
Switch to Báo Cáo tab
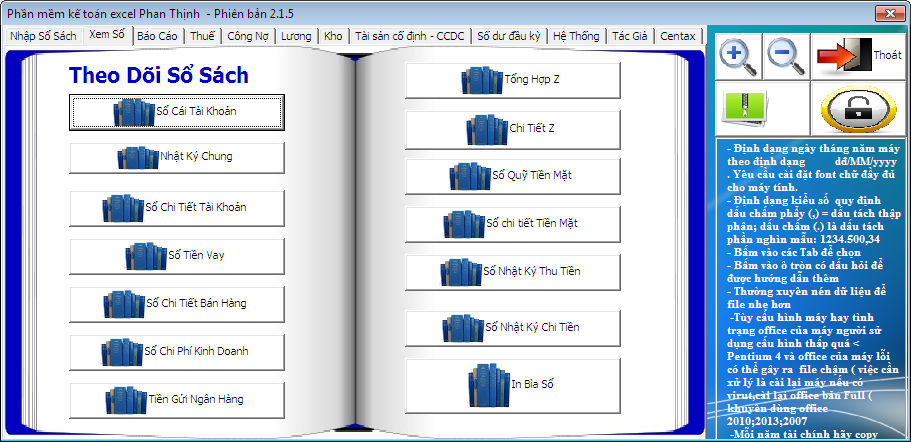tap(157, 36)
